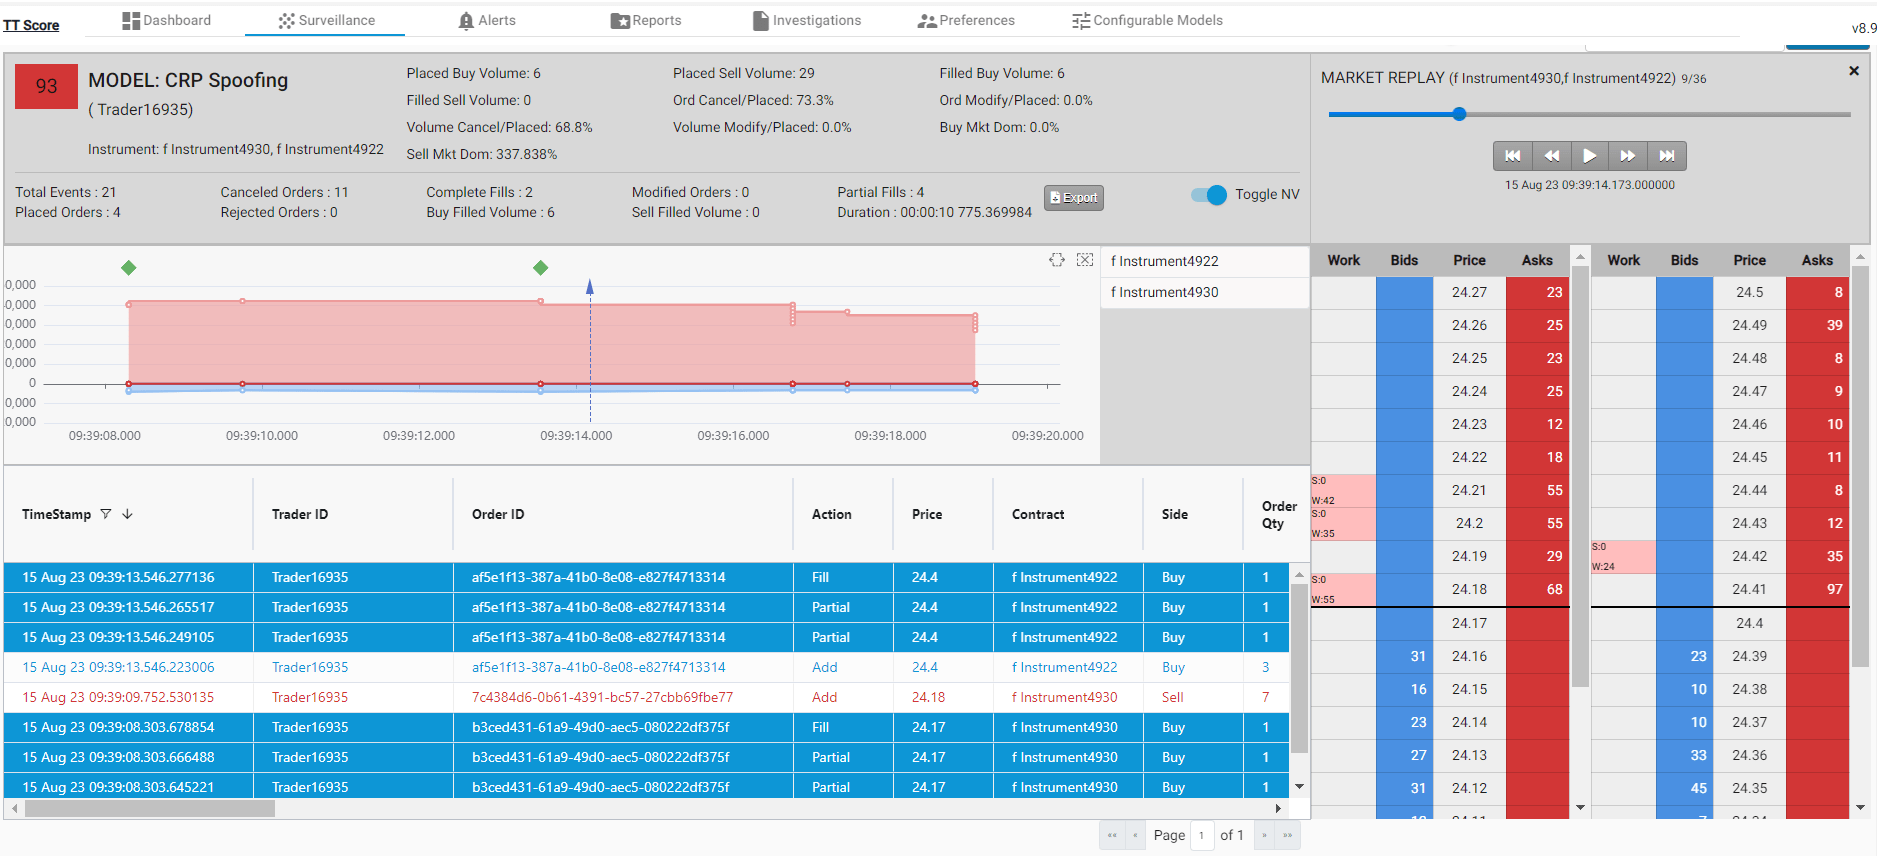Click the page number input field
Image resolution: width=1877 pixels, height=856 pixels.
click(1202, 835)
